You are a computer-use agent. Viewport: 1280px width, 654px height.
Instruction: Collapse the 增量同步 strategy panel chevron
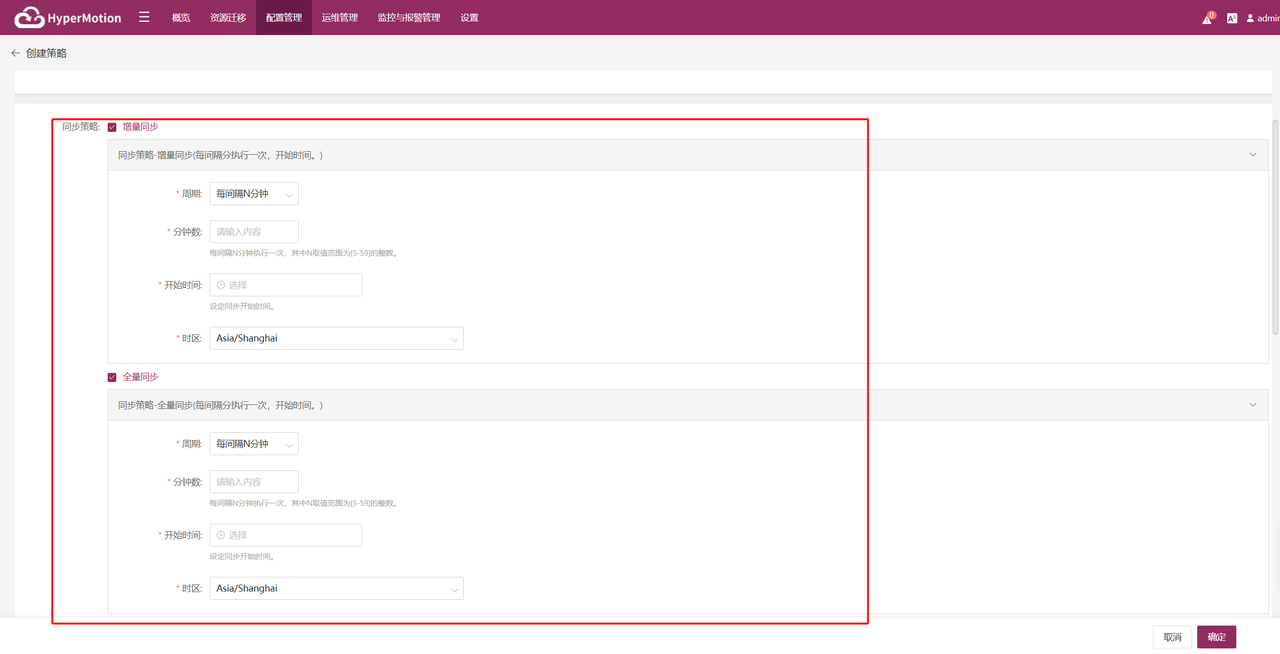(1253, 155)
